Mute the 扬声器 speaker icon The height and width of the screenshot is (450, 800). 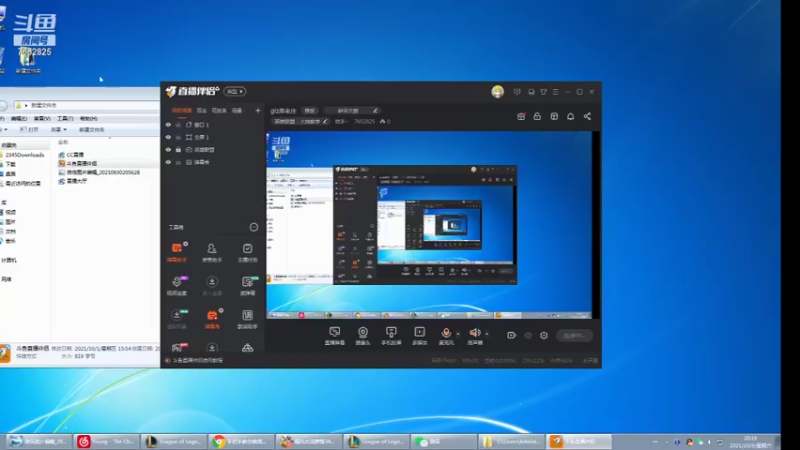tap(474, 333)
